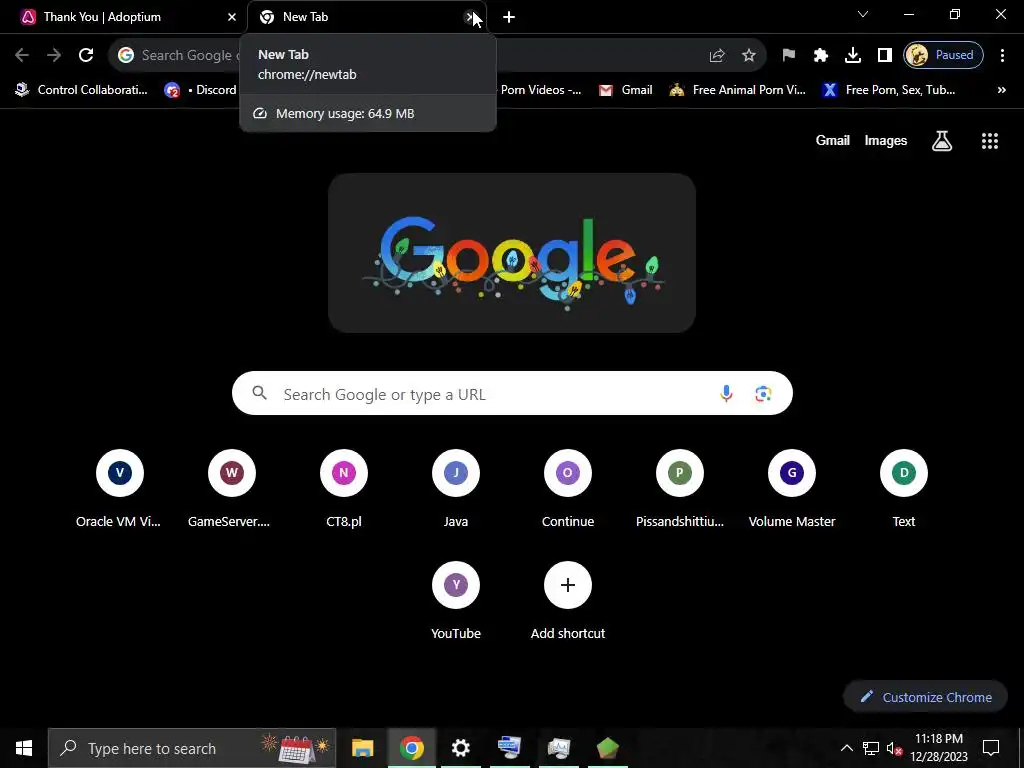Start voice search with microphone icon
Screen dimensions: 1024x768
726,393
